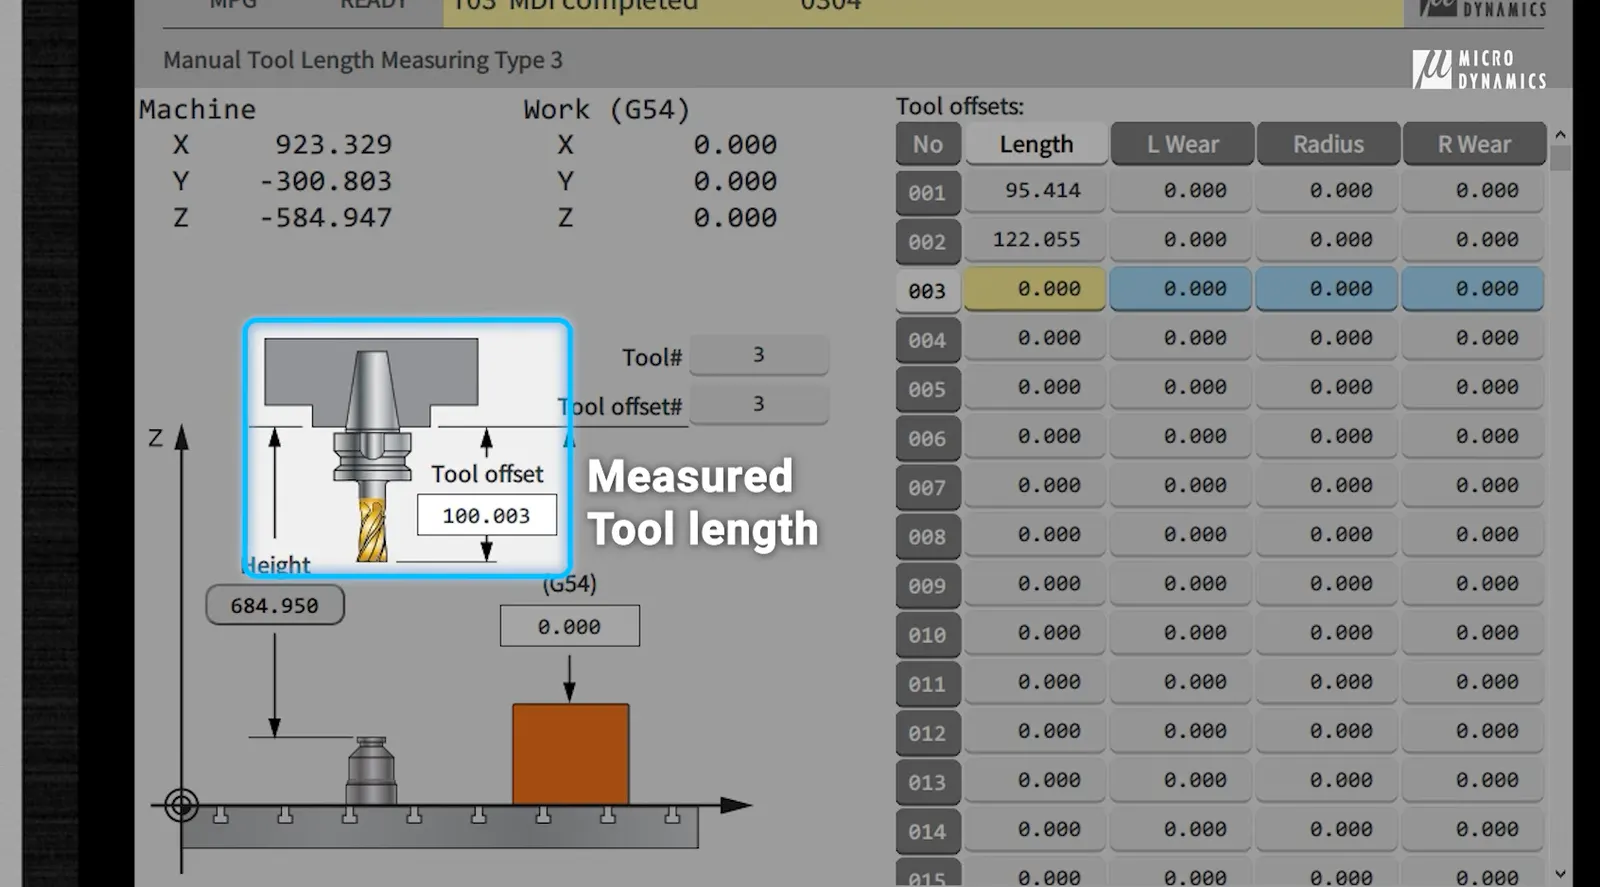The image size is (1600, 887).
Task: Select the Radius column header
Action: click(1328, 144)
